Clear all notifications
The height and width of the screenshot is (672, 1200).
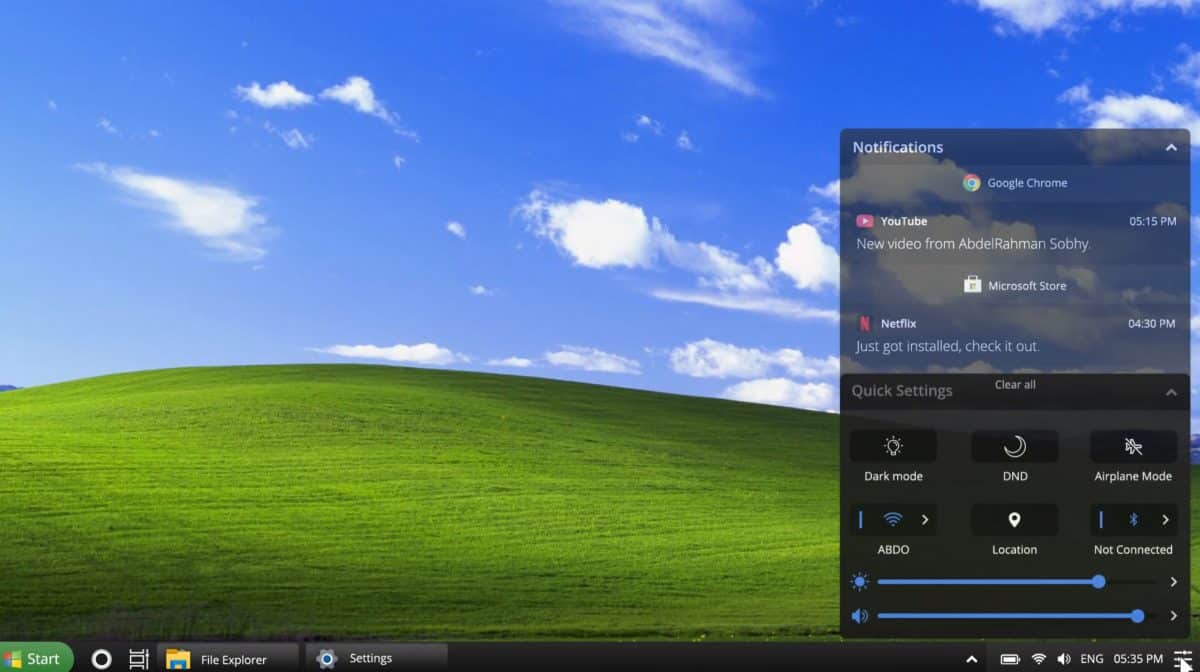1014,382
